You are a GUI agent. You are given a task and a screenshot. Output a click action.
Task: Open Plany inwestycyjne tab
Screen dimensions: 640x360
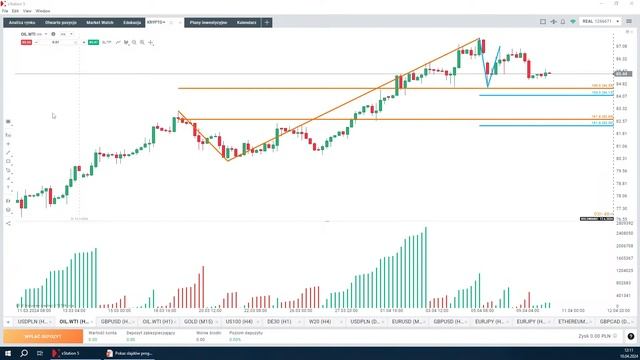208,22
